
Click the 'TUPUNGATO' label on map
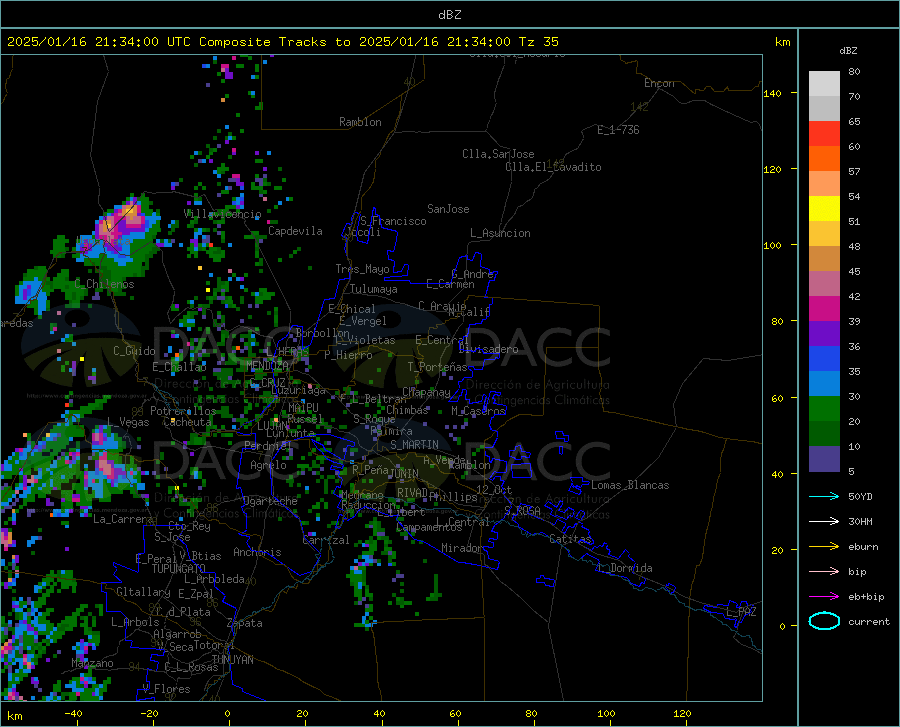point(179,569)
